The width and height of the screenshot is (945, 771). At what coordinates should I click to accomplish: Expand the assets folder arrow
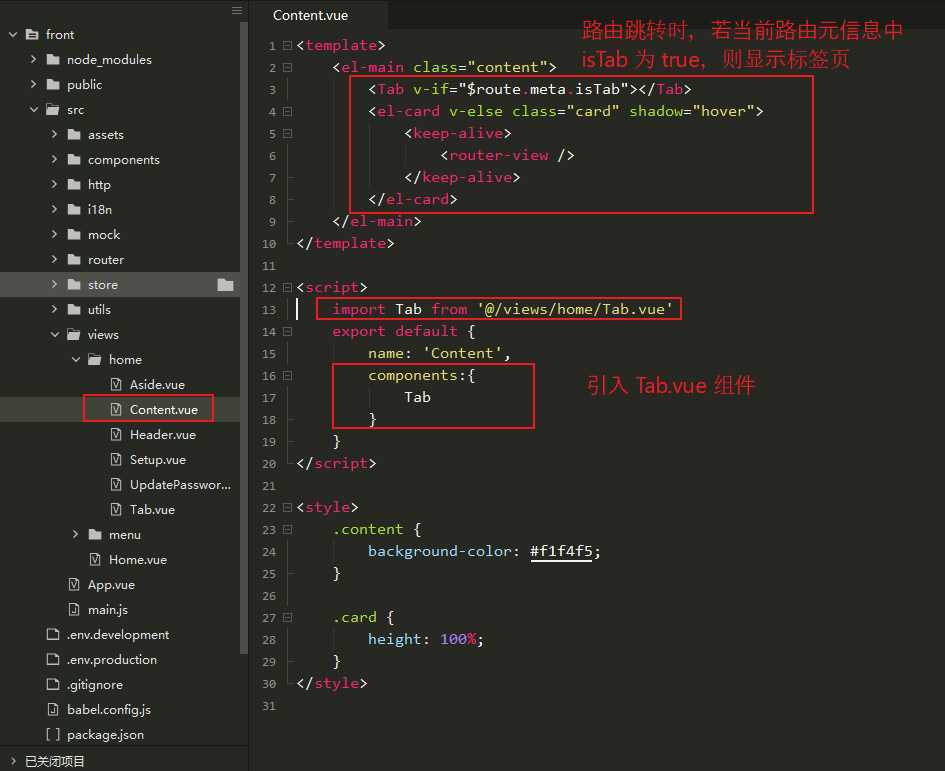click(54, 134)
